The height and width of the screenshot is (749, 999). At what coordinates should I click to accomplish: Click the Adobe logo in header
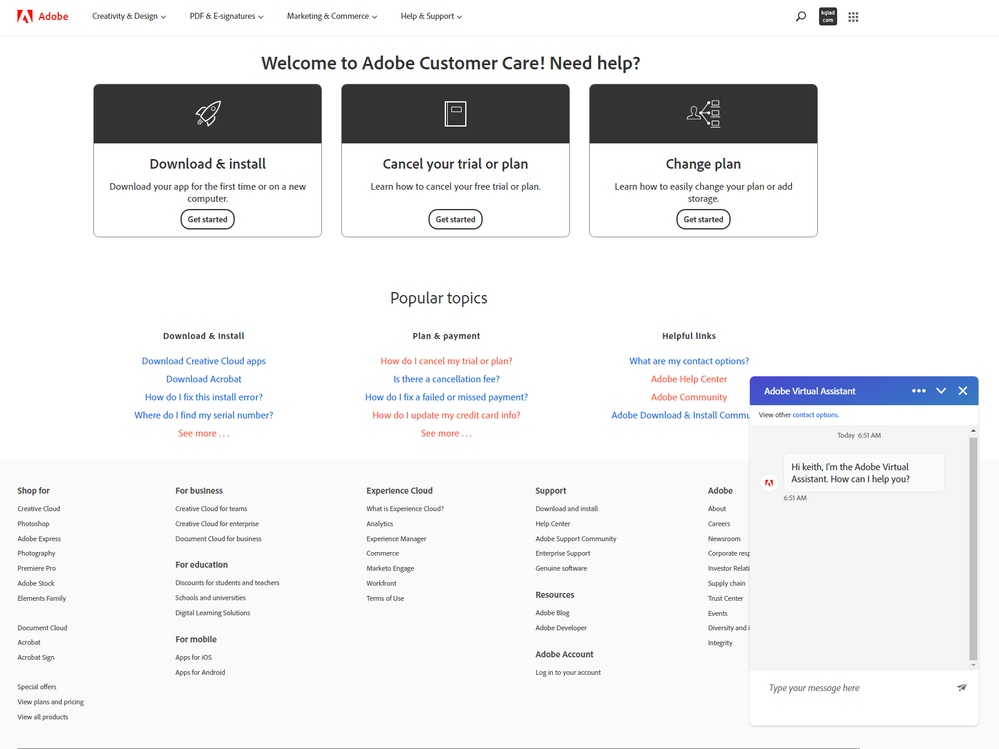click(x=42, y=17)
